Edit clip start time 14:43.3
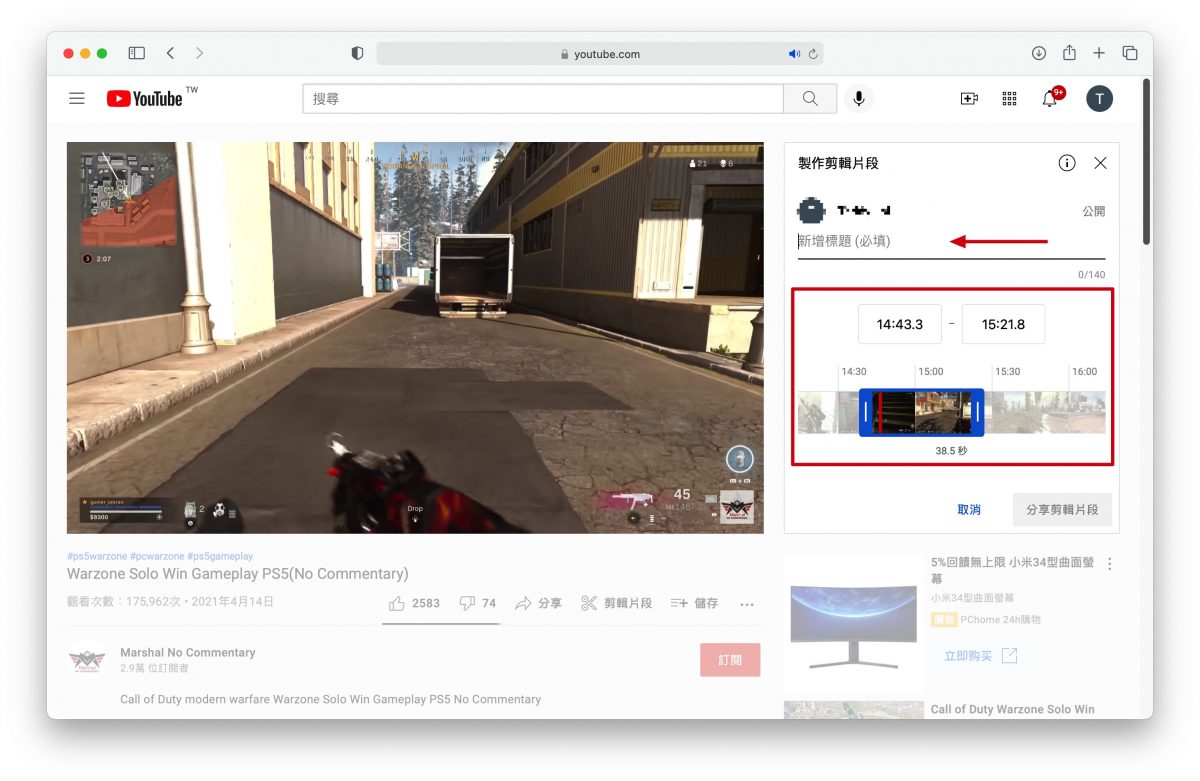This screenshot has width=1200, height=781. pos(900,324)
